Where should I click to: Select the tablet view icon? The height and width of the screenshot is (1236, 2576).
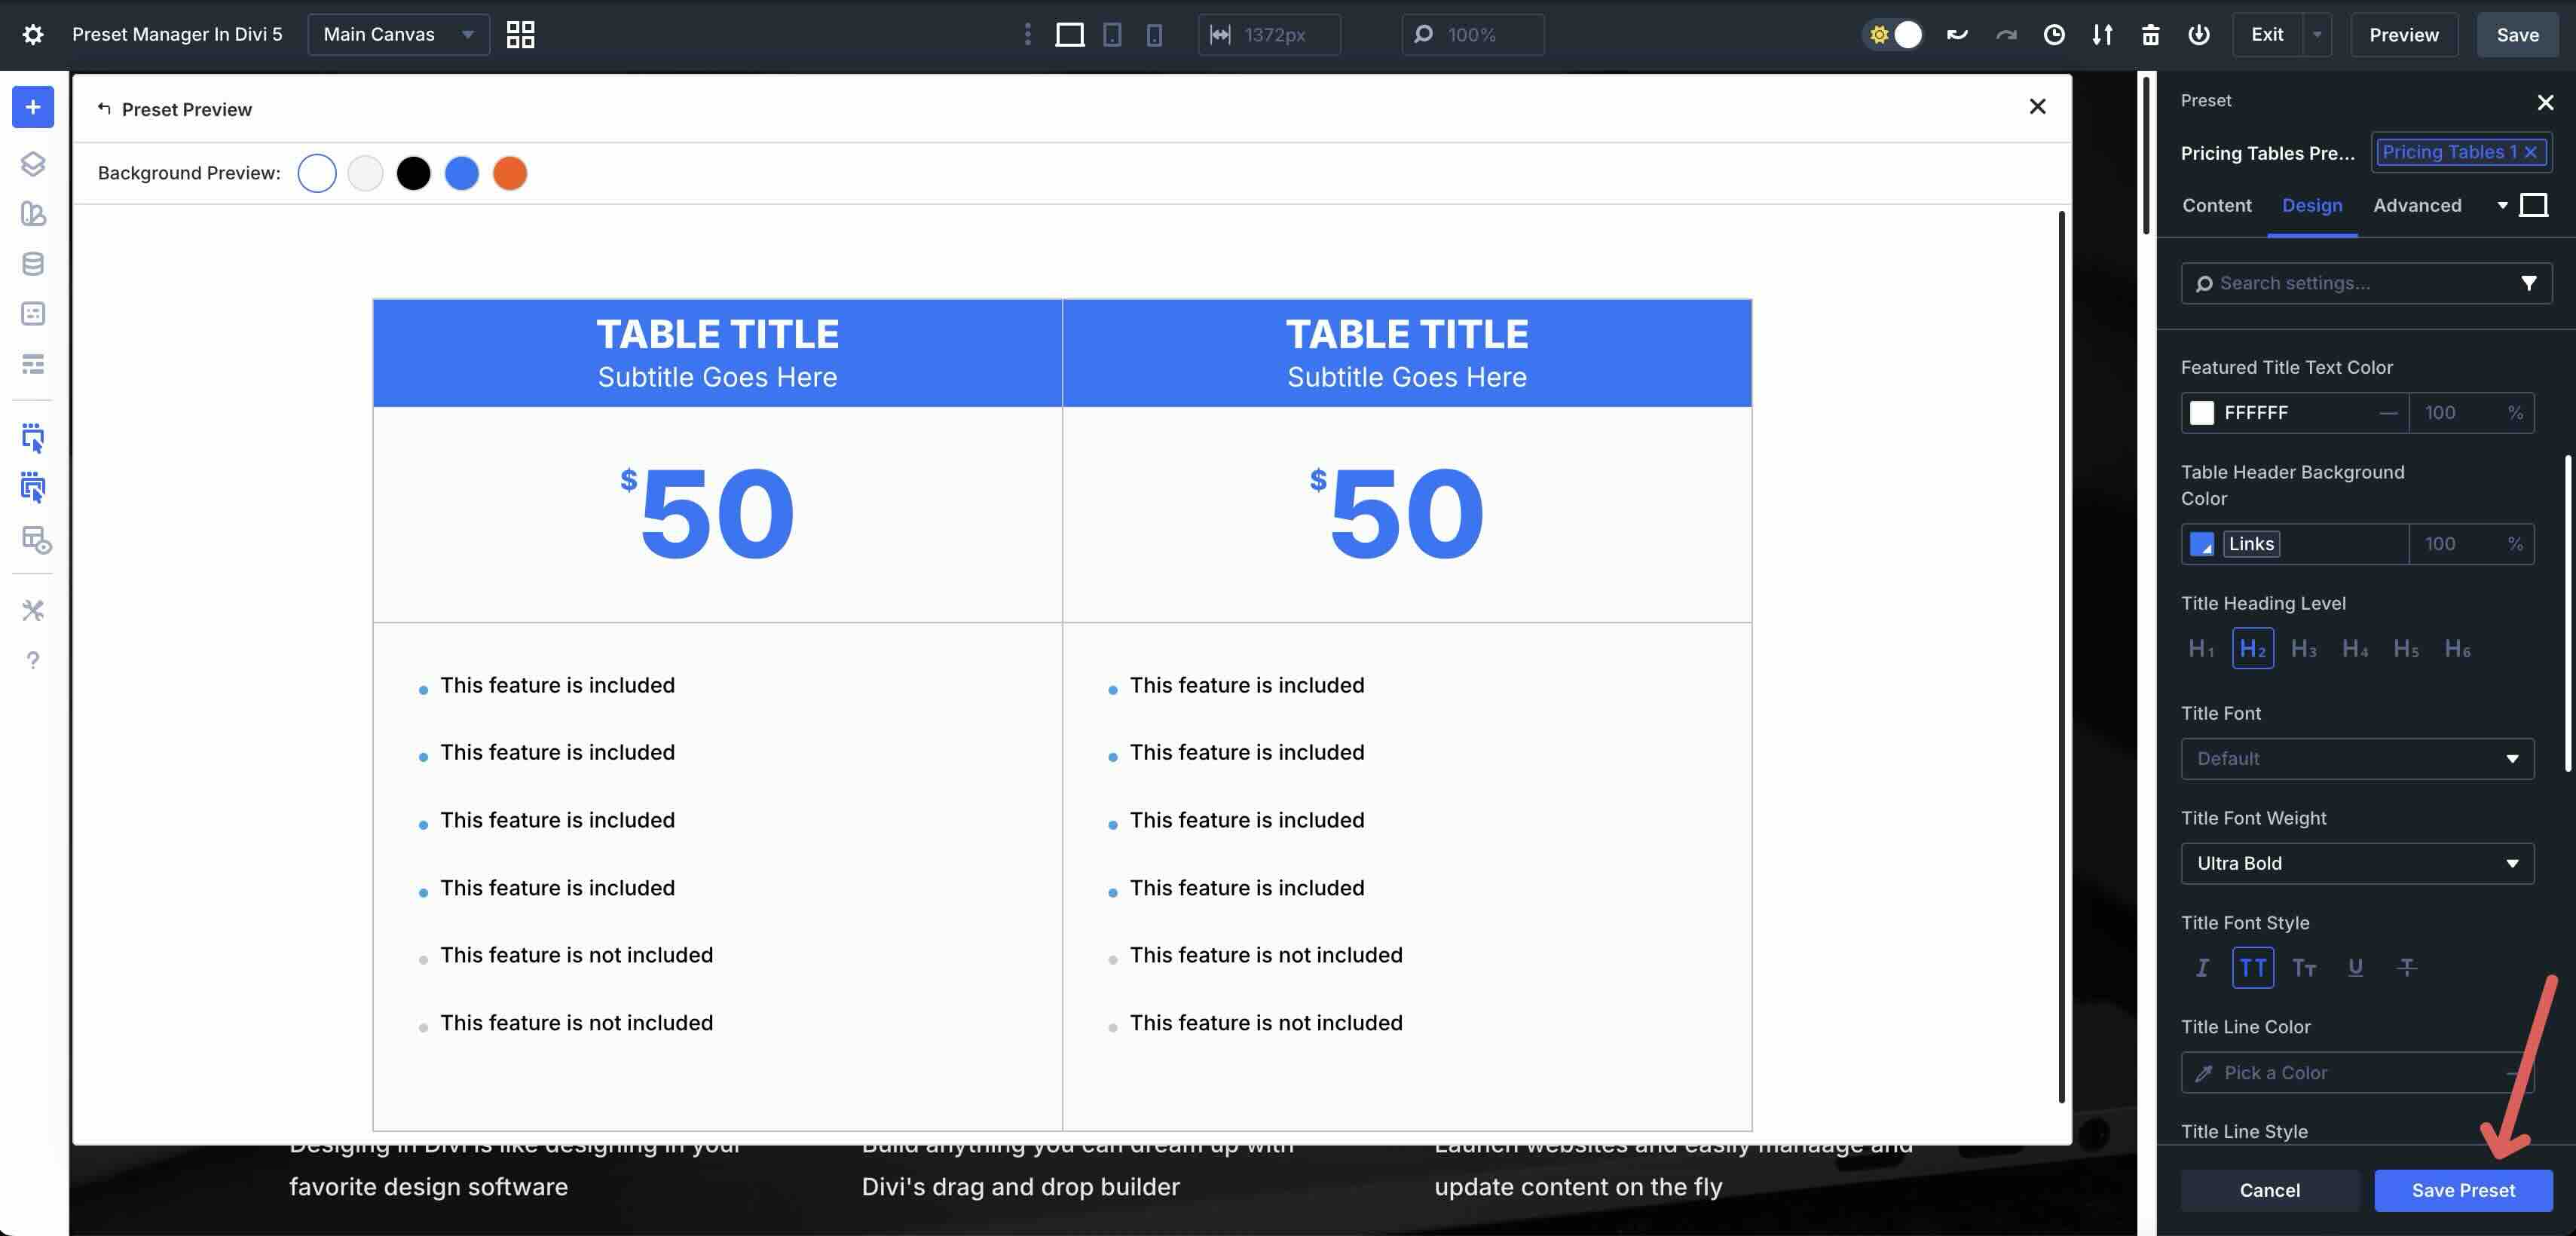point(1112,34)
